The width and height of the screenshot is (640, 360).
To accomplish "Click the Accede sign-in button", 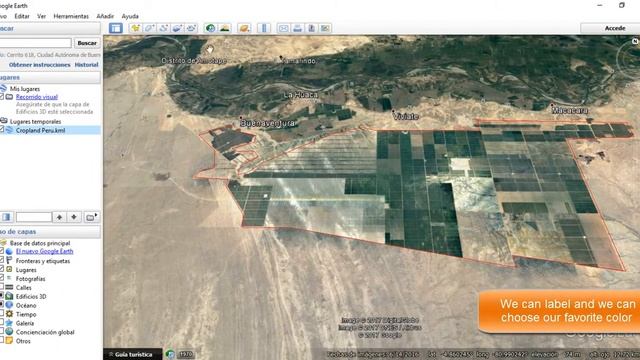I will point(615,28).
